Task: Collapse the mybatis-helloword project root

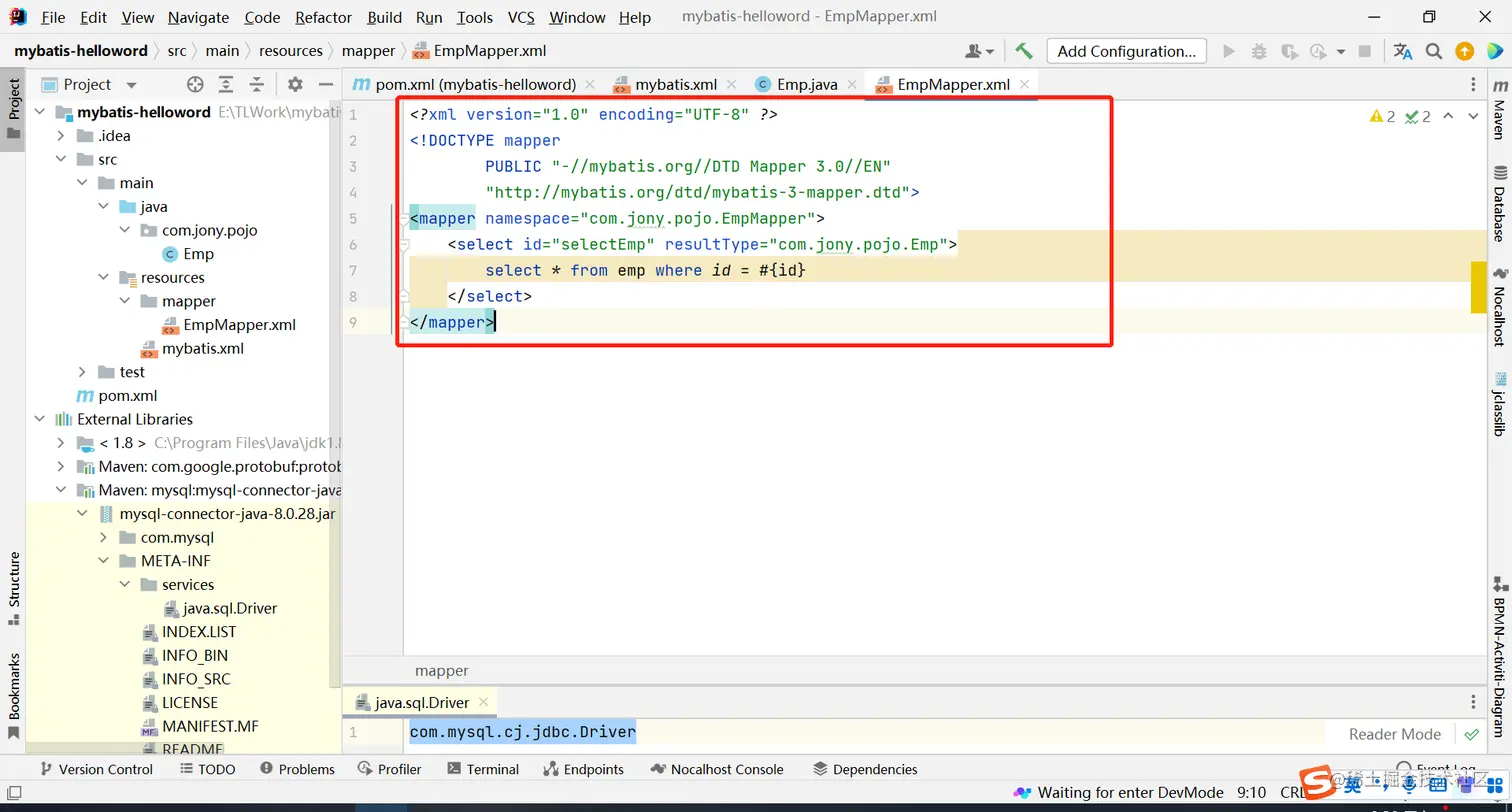Action: (x=40, y=112)
